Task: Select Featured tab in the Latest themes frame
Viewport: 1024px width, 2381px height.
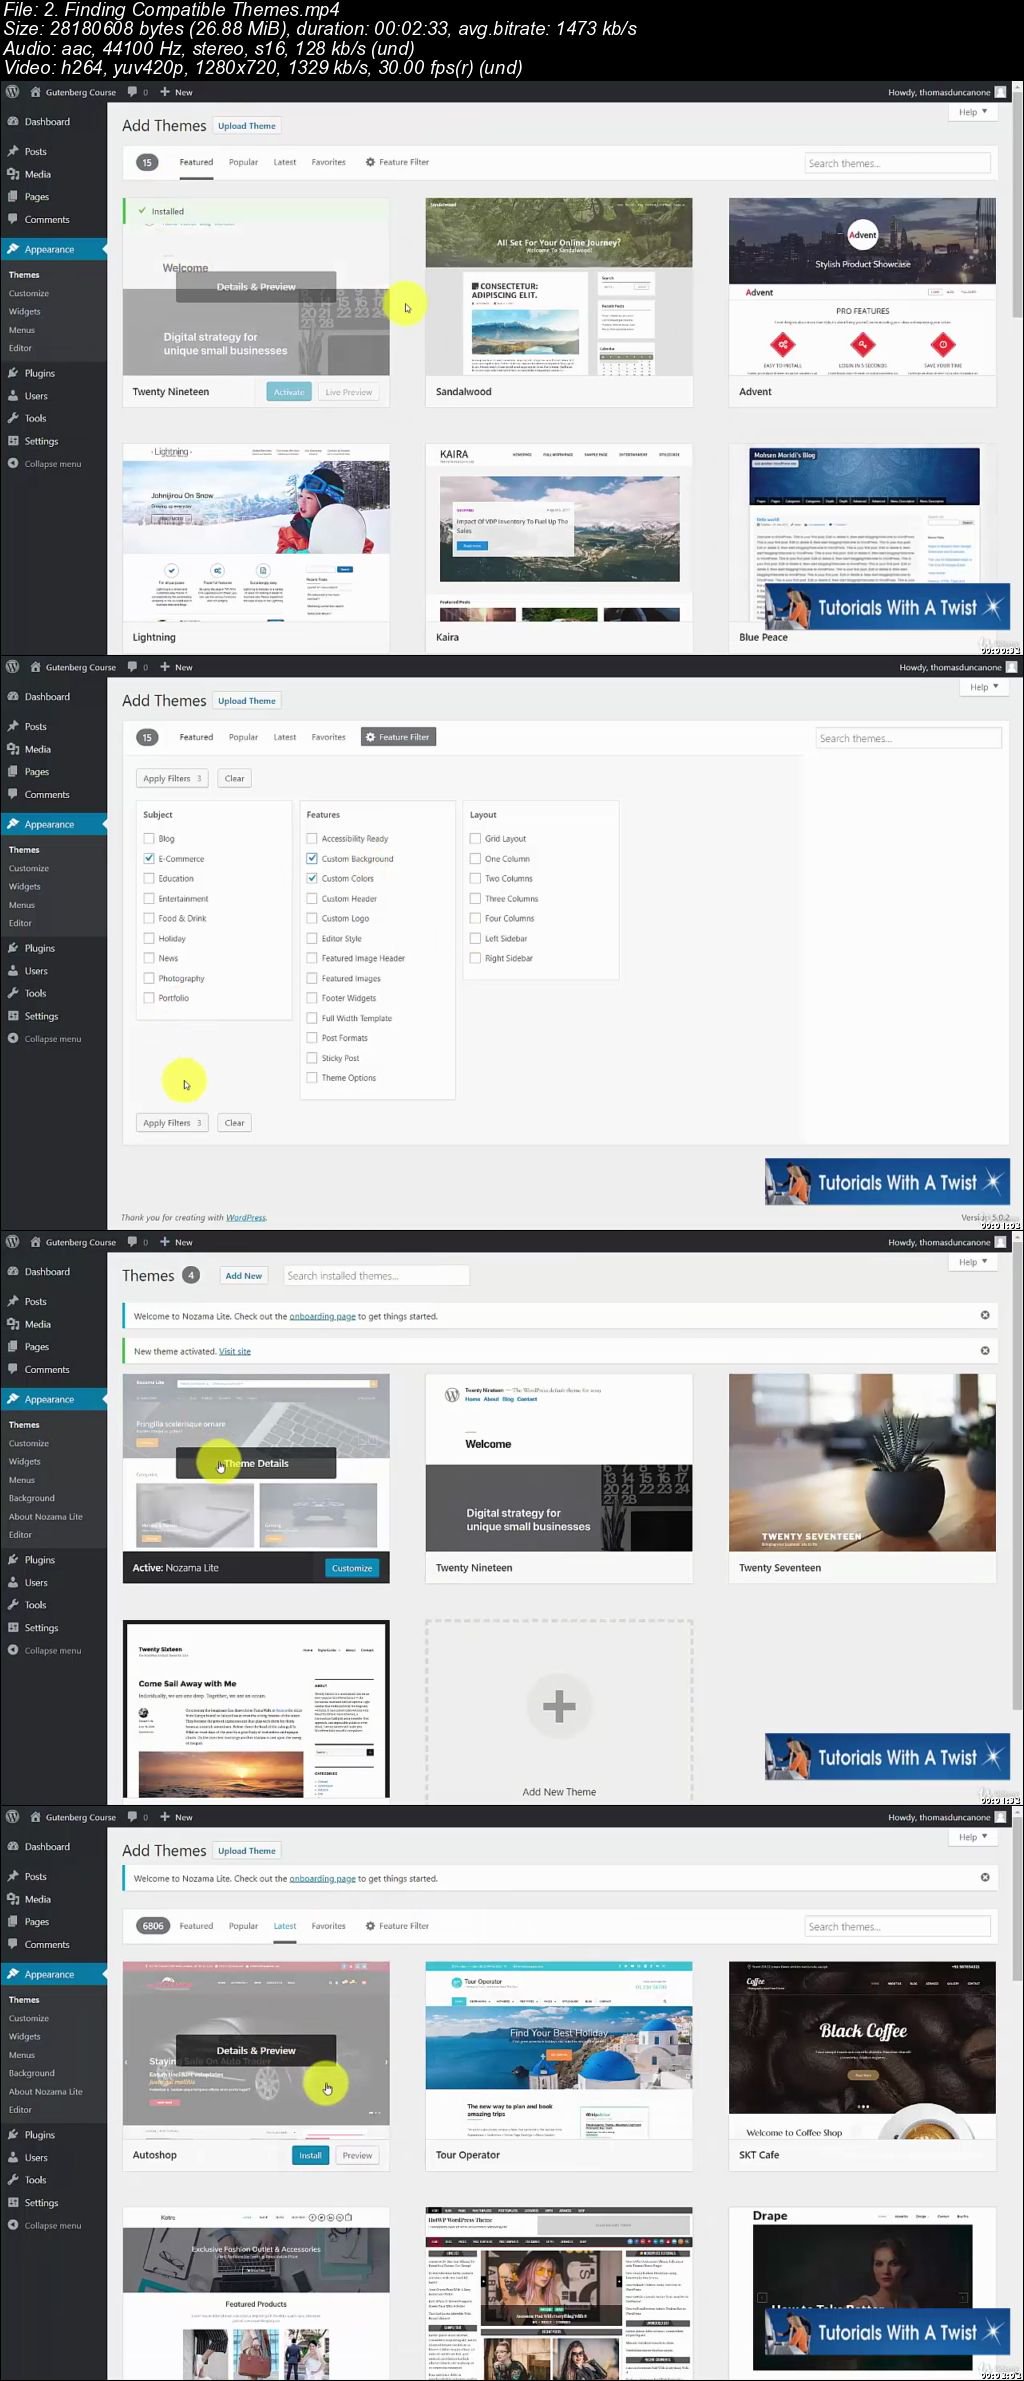Action: click(x=196, y=1926)
